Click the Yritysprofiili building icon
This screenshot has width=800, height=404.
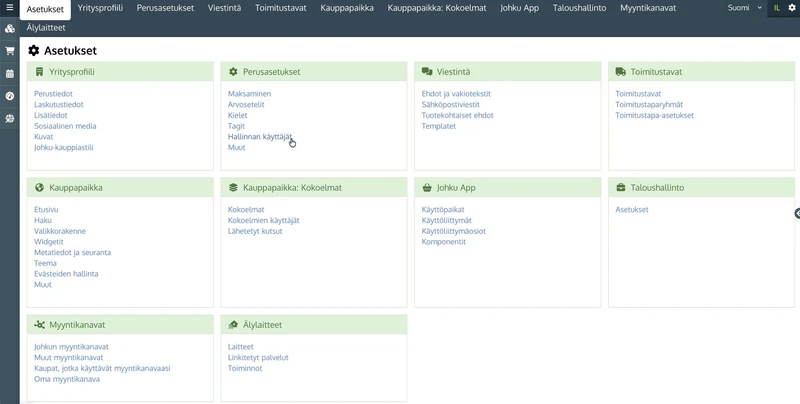(39, 72)
